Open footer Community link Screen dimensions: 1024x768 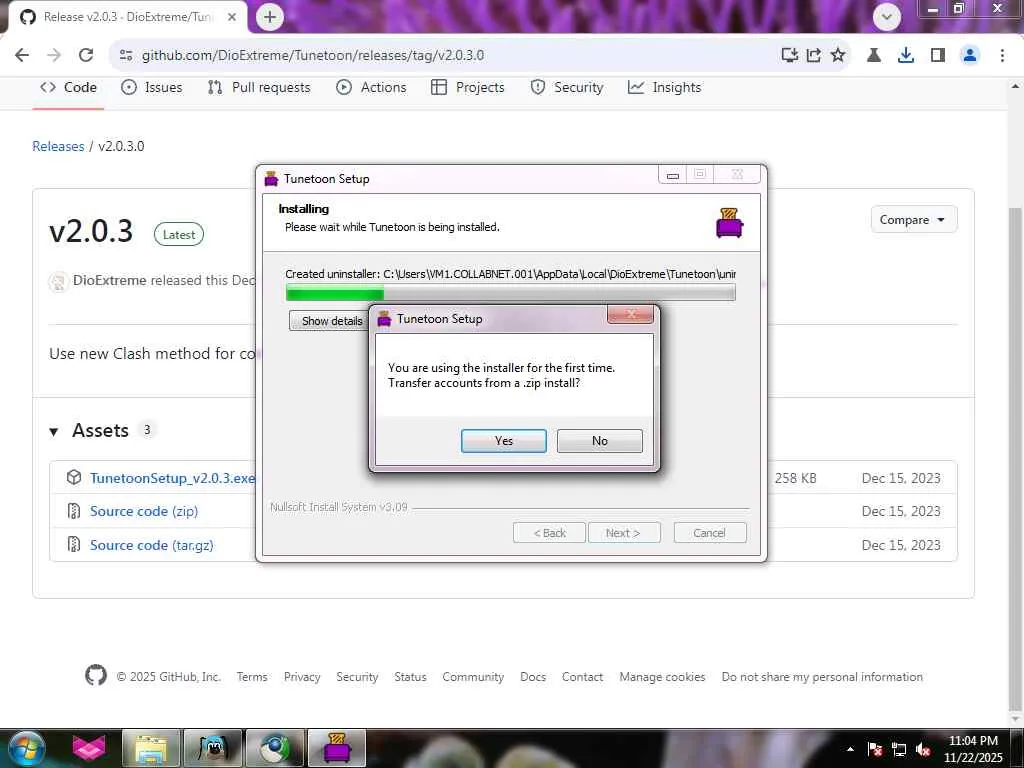point(473,677)
